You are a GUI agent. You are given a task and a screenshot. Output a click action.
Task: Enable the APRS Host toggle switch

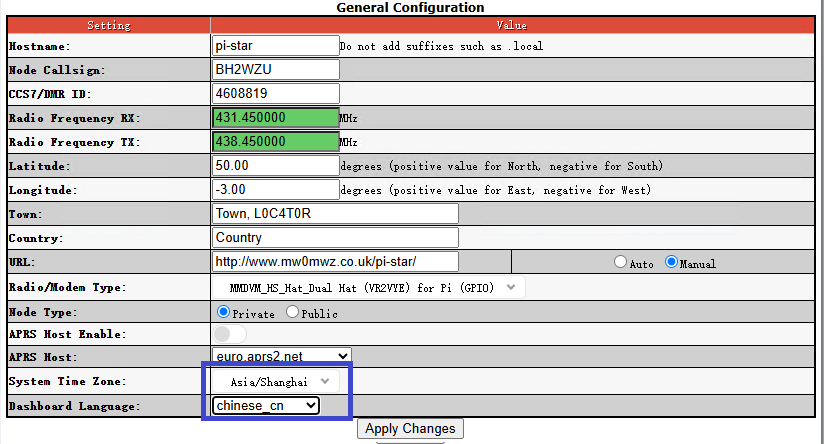[229, 334]
